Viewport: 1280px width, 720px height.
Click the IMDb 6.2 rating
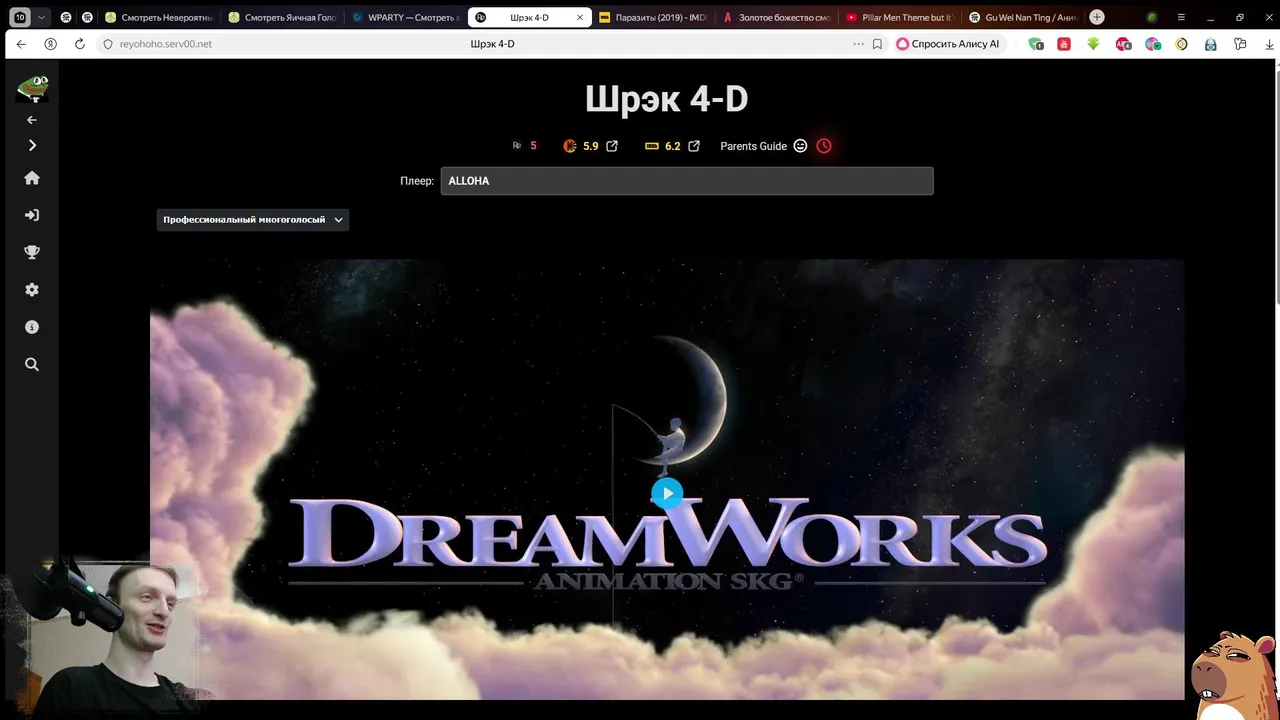click(x=663, y=146)
